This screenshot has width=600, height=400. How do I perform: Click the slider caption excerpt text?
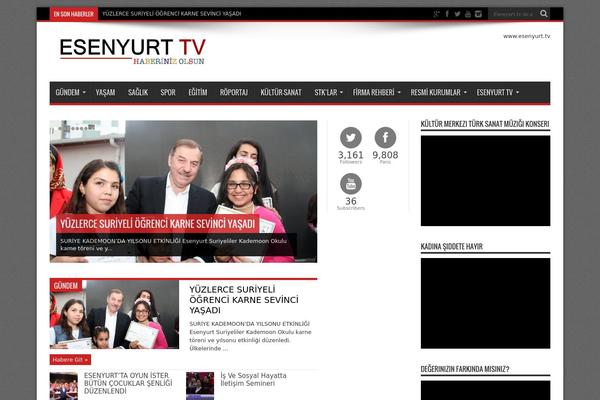point(173,245)
